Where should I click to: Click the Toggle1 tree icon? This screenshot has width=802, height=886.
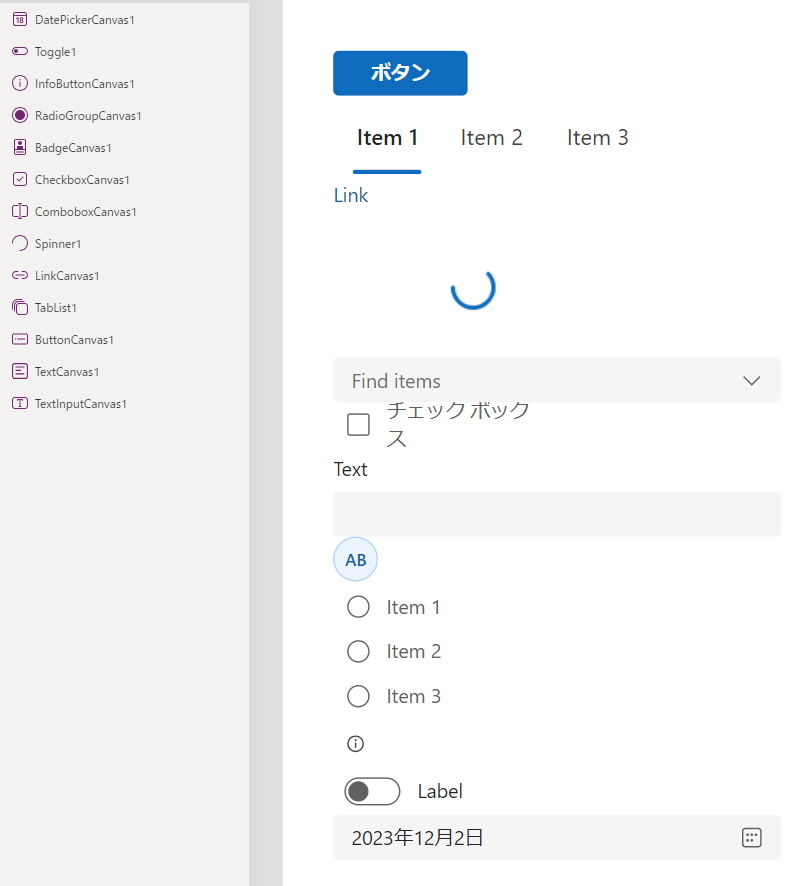[20, 51]
